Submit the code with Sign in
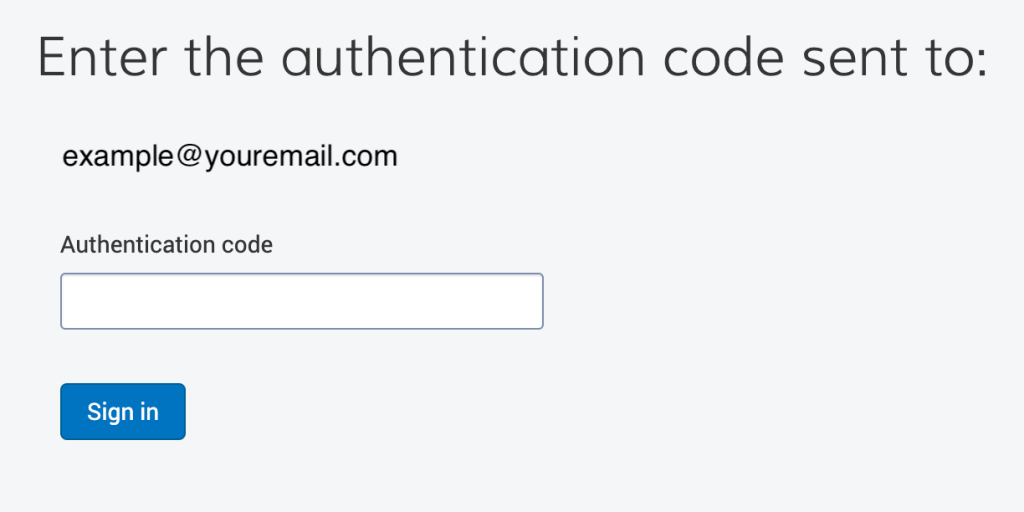The height and width of the screenshot is (512, 1024). (123, 411)
